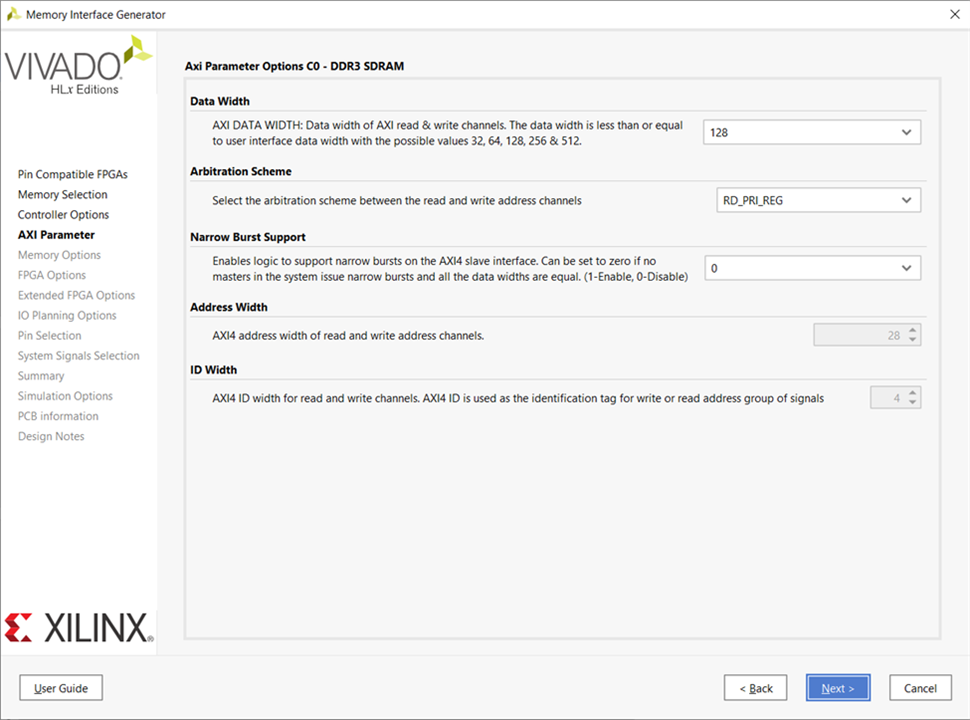Select Summary step in sidebar
The height and width of the screenshot is (720, 970).
tap(41, 376)
